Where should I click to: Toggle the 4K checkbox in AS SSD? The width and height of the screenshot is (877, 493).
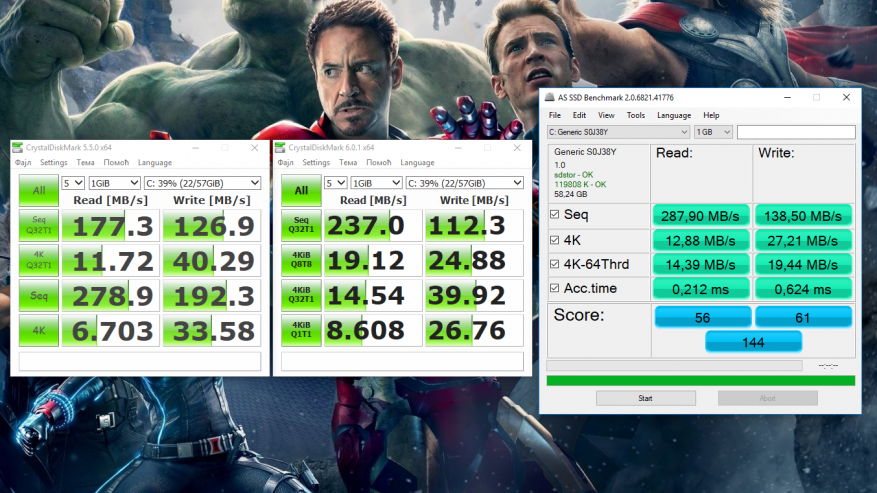pos(554,240)
